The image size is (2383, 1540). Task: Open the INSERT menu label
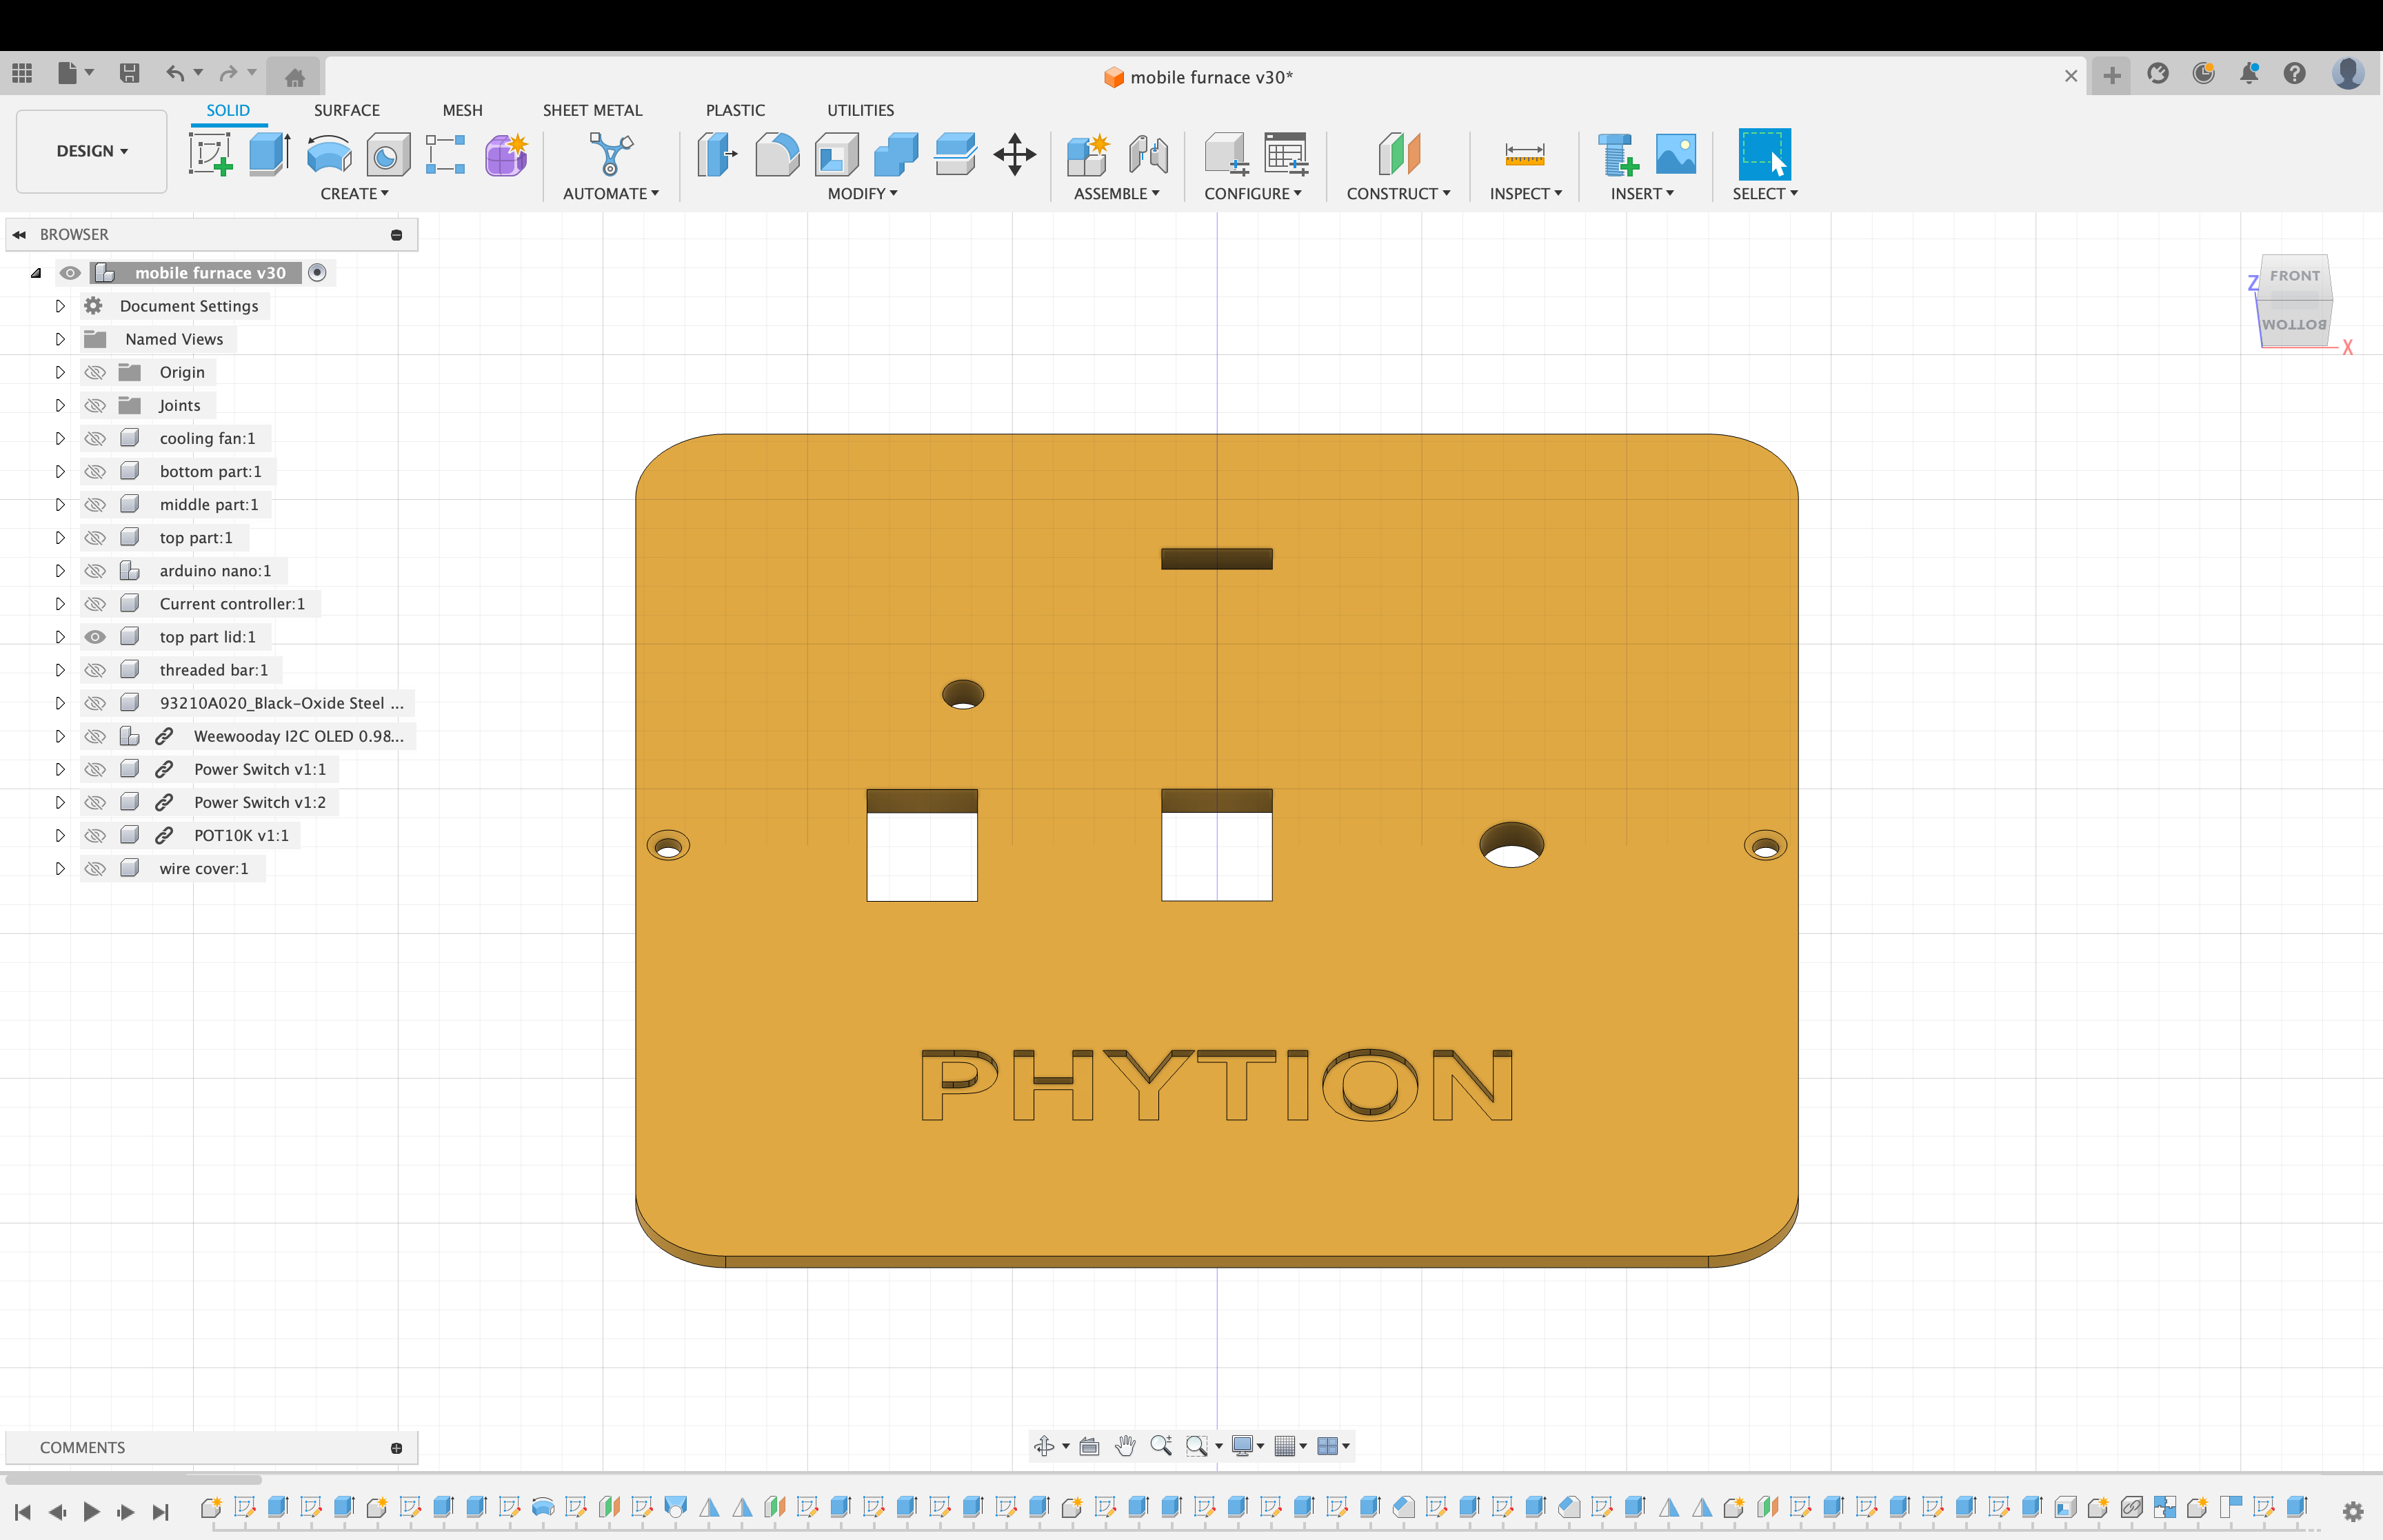pos(1642,193)
